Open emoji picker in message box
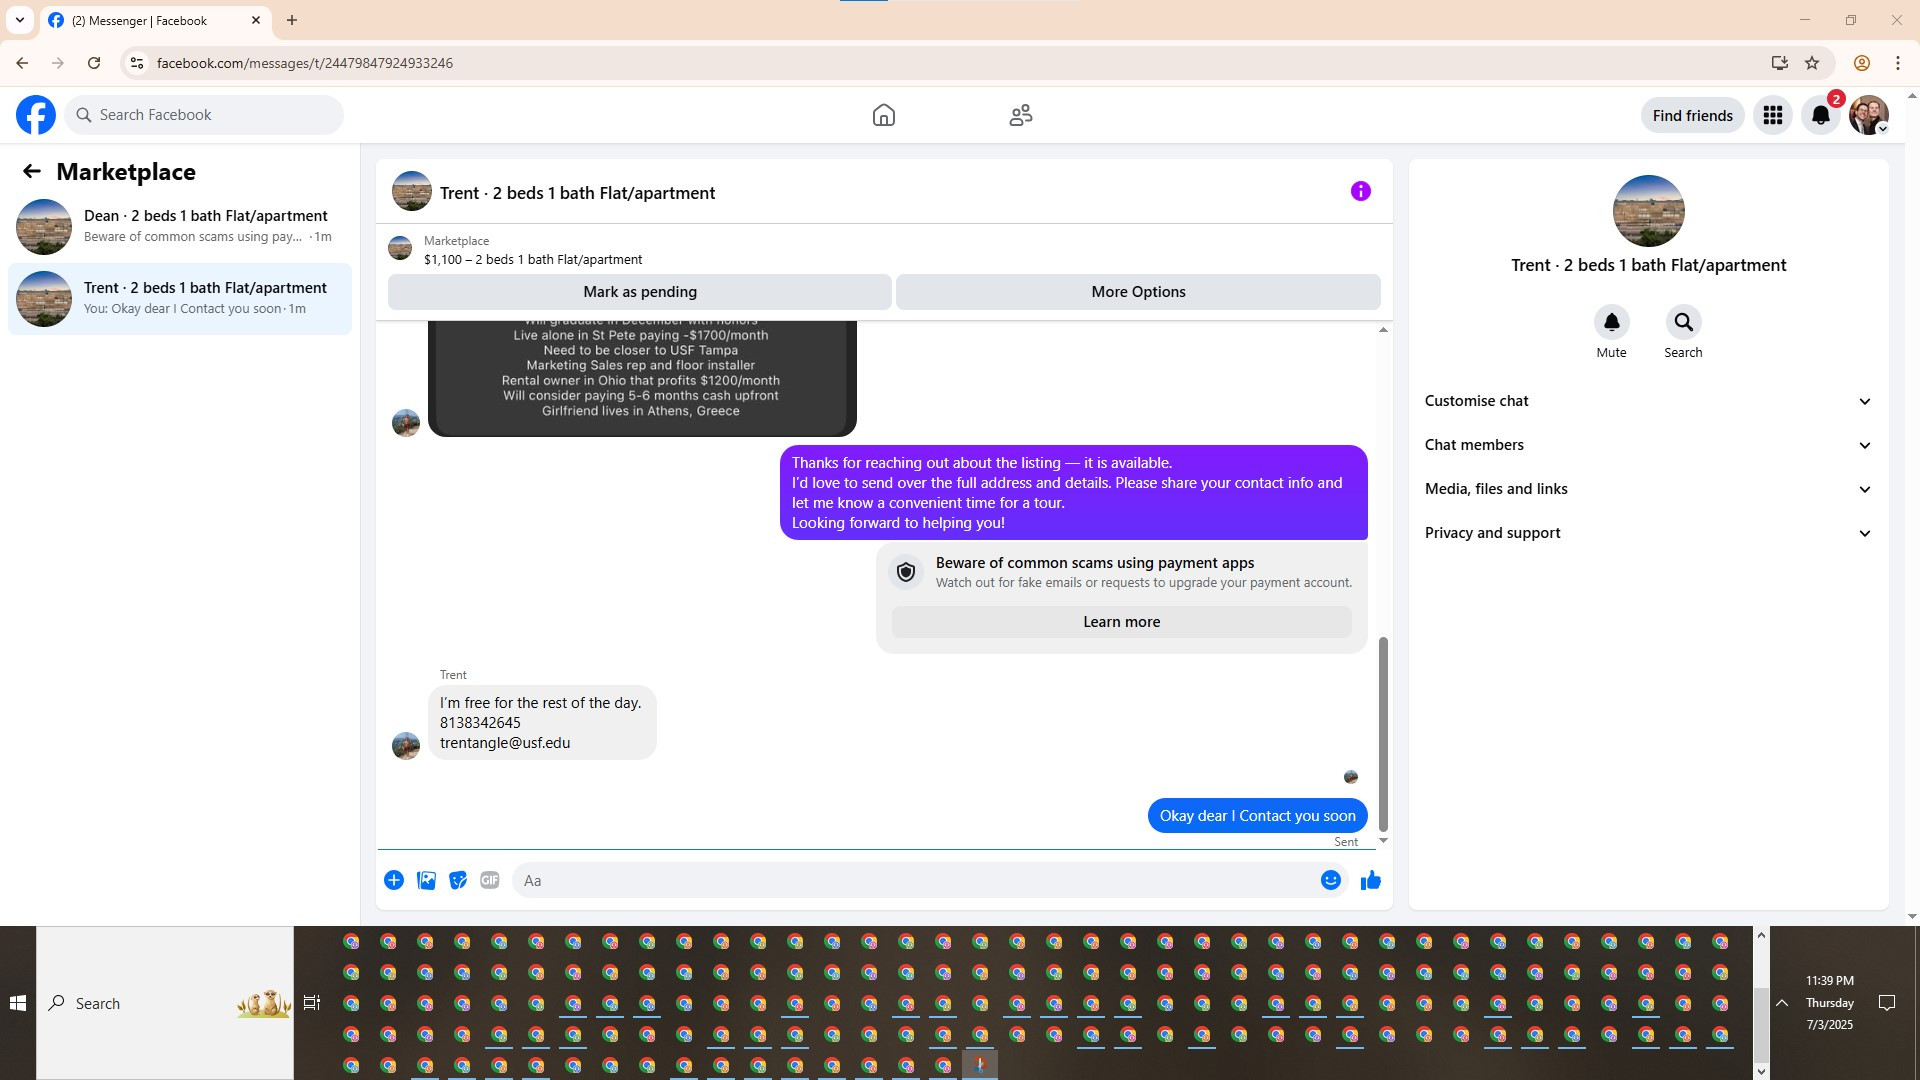 (1330, 880)
